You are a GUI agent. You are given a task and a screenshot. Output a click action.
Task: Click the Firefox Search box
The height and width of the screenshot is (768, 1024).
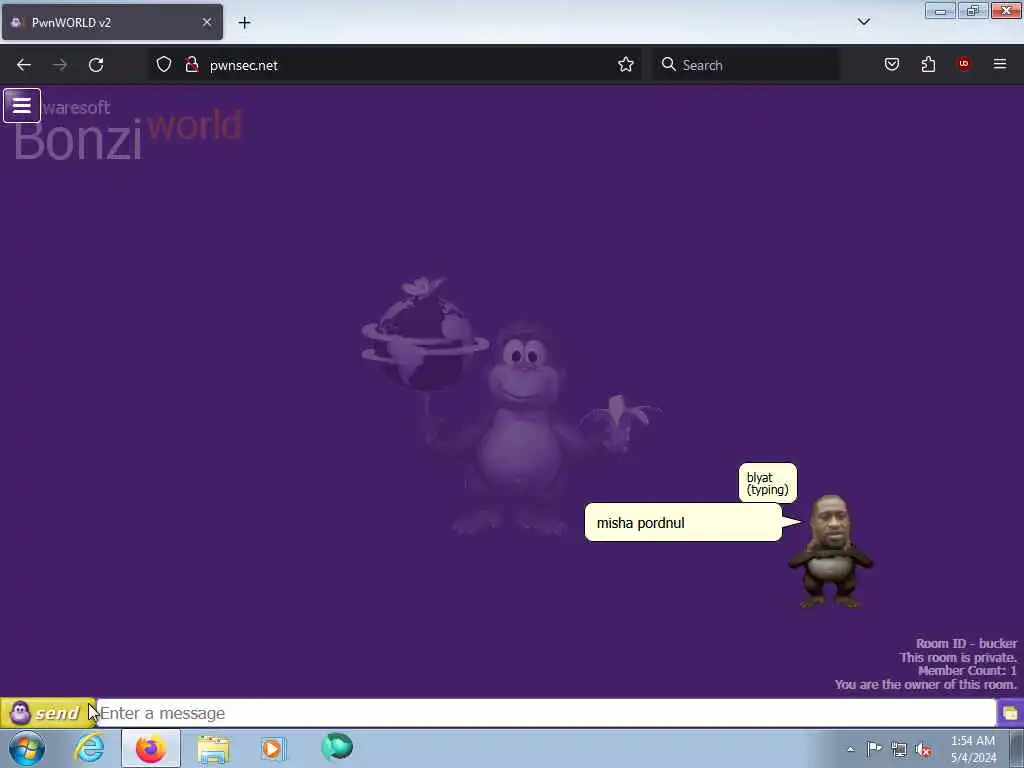coord(746,65)
